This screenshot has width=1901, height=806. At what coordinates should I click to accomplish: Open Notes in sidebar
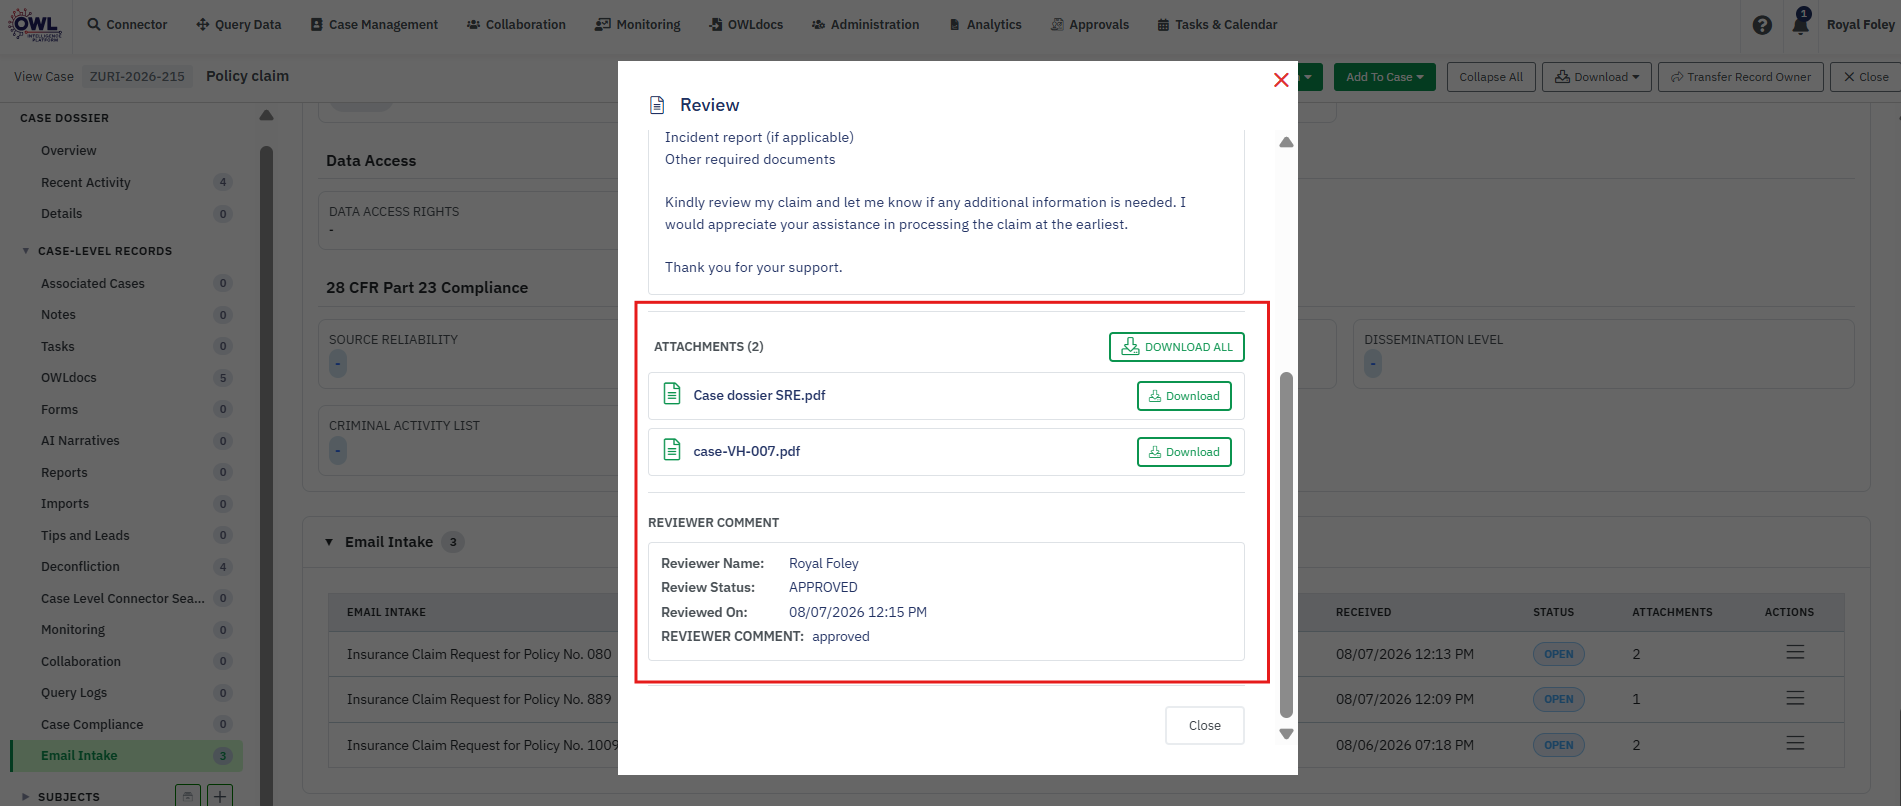click(x=58, y=315)
